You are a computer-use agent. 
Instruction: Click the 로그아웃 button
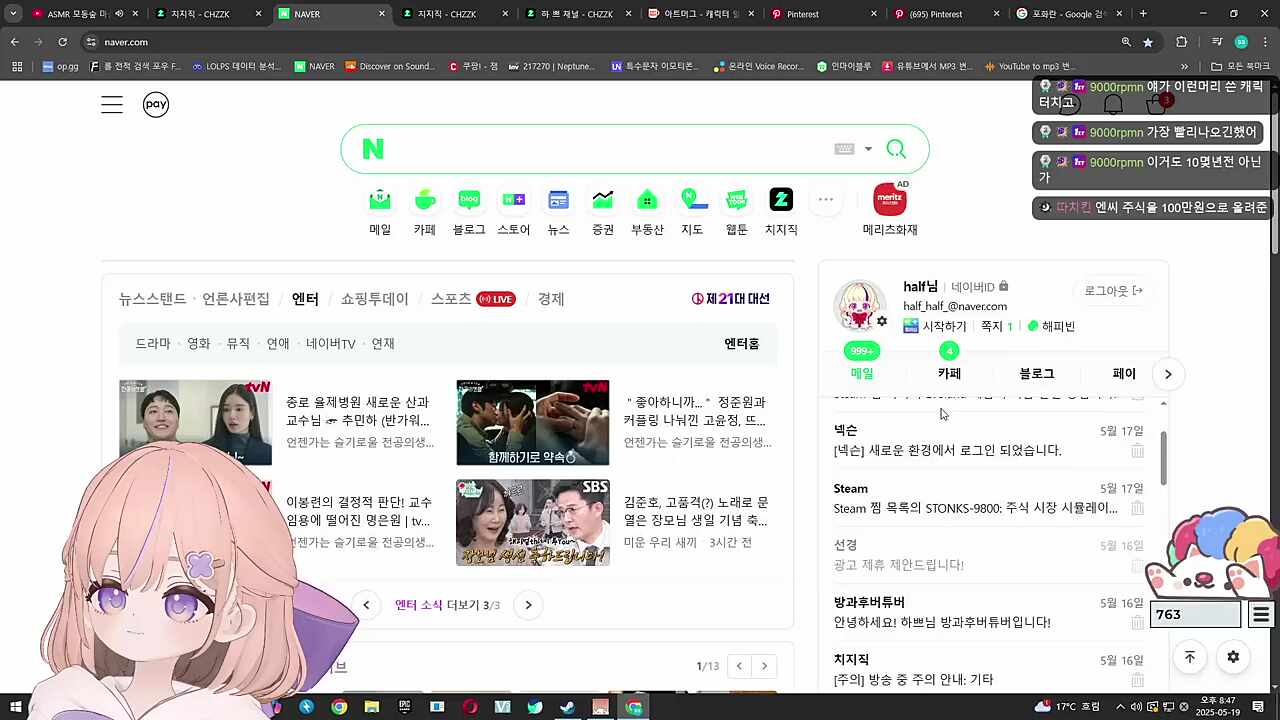1114,291
